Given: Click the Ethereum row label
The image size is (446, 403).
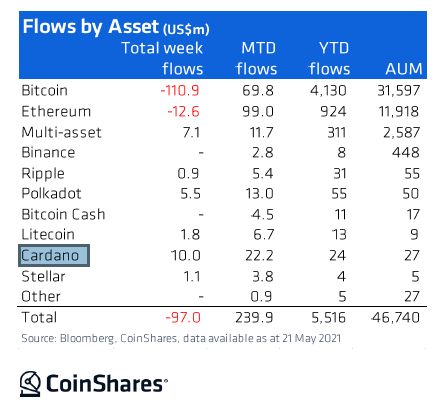Looking at the screenshot, I should (56, 111).
